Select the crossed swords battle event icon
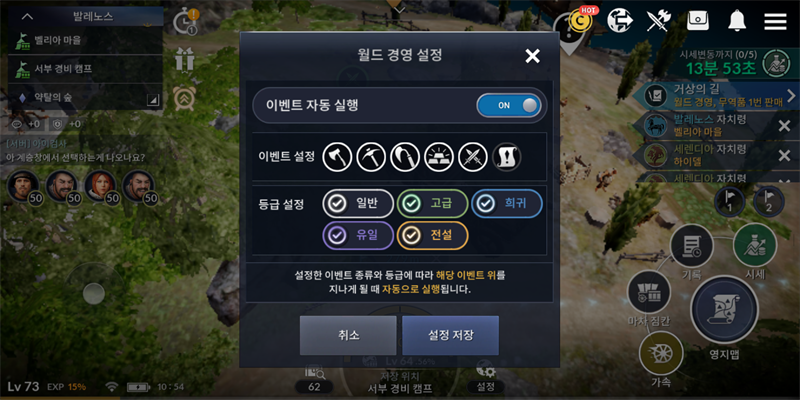The image size is (800, 400). coord(473,157)
